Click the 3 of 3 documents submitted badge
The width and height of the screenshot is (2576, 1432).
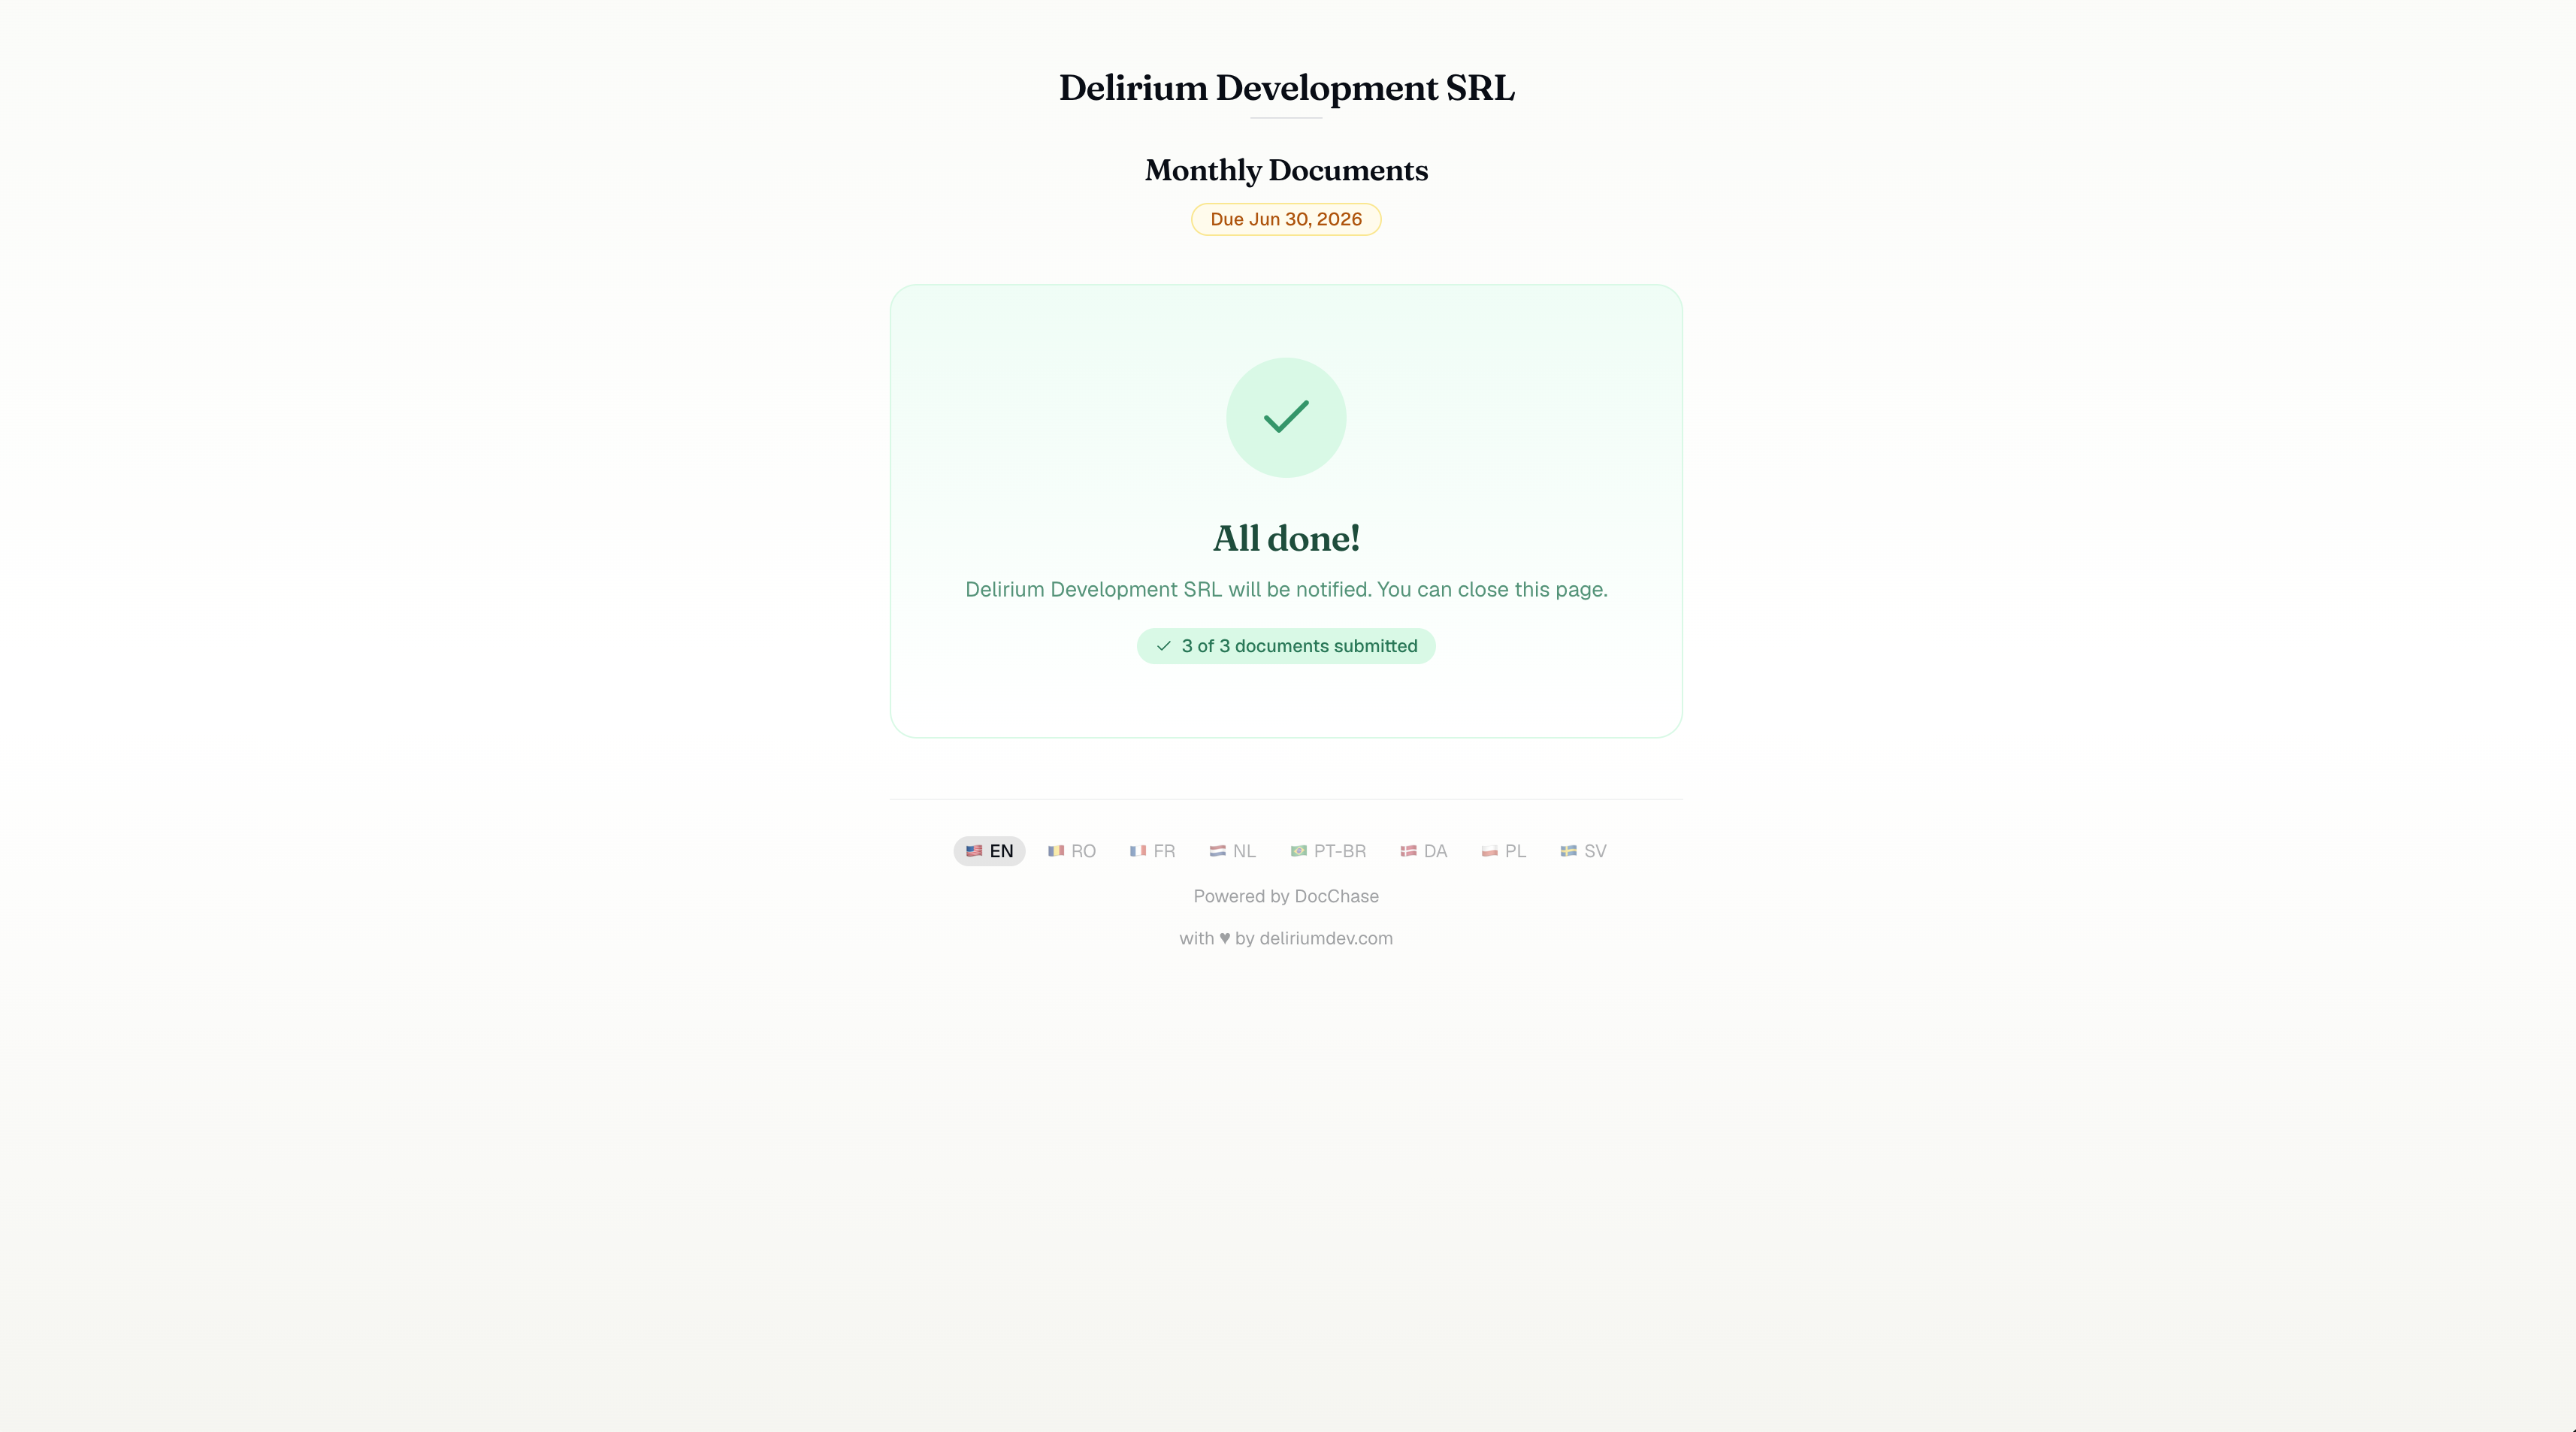pos(1286,646)
